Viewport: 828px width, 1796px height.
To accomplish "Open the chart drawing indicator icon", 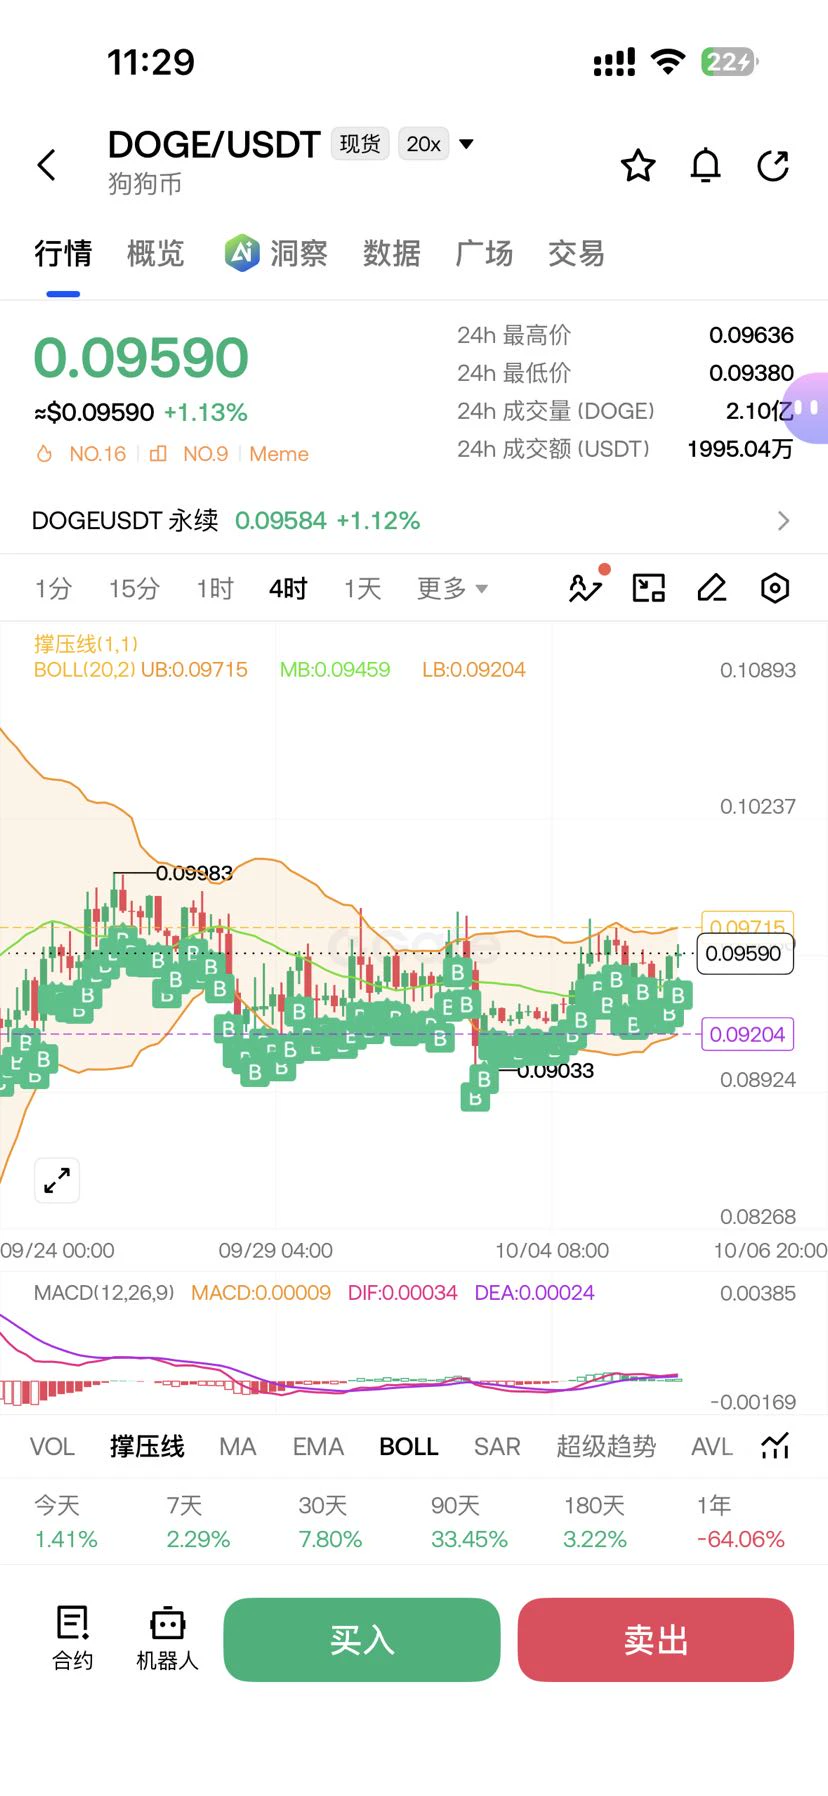I will [x=587, y=586].
